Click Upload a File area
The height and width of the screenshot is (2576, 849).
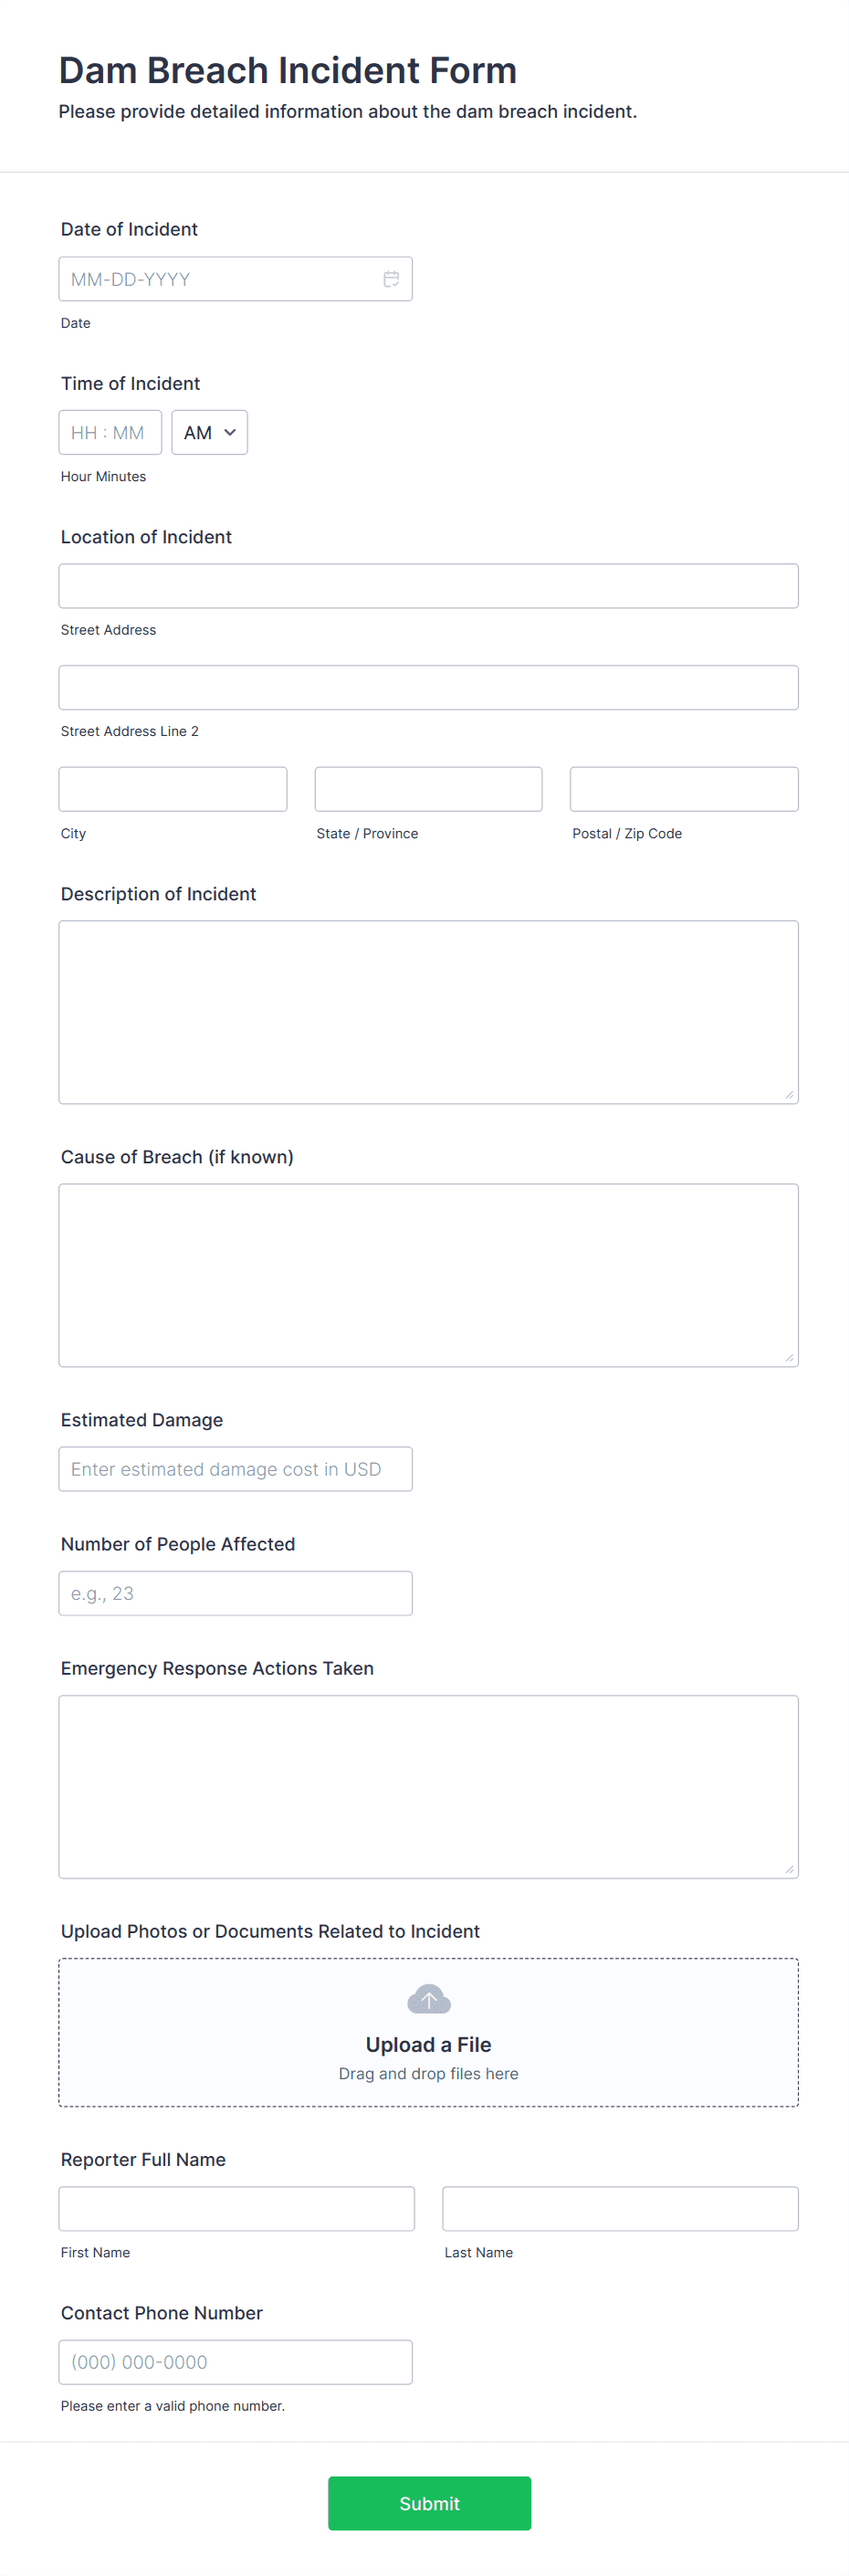pos(428,2032)
